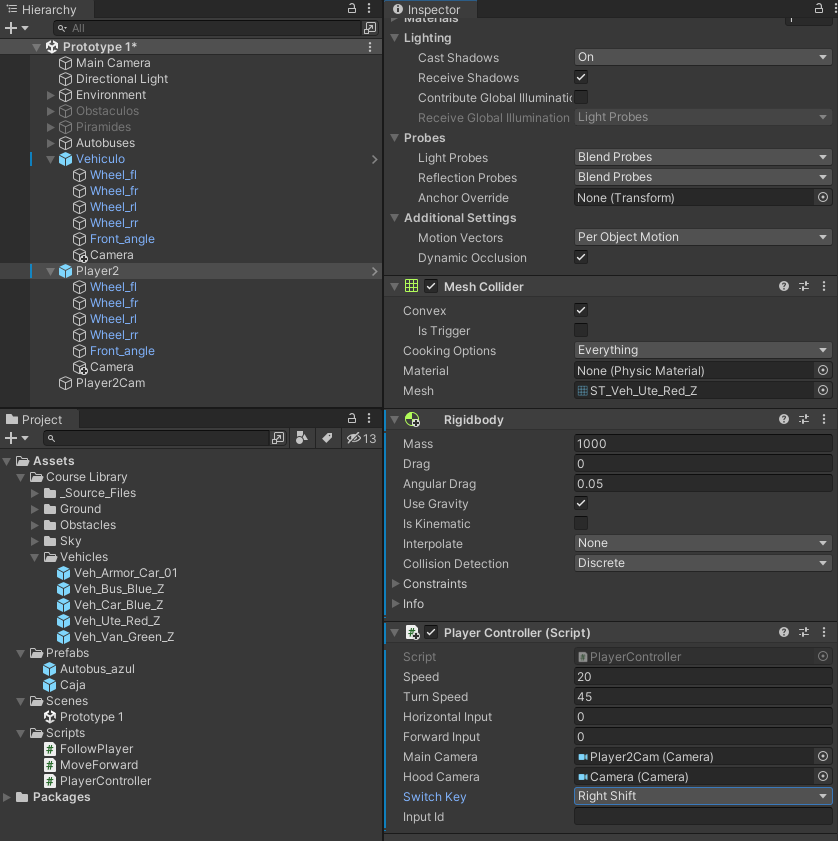
Task: Open Hierarchy panel options menu
Action: (369, 9)
